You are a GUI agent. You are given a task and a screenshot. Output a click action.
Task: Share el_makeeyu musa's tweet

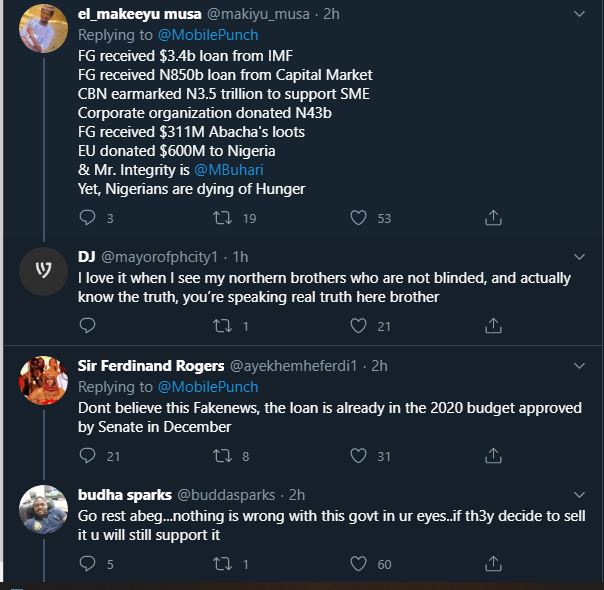(x=493, y=217)
